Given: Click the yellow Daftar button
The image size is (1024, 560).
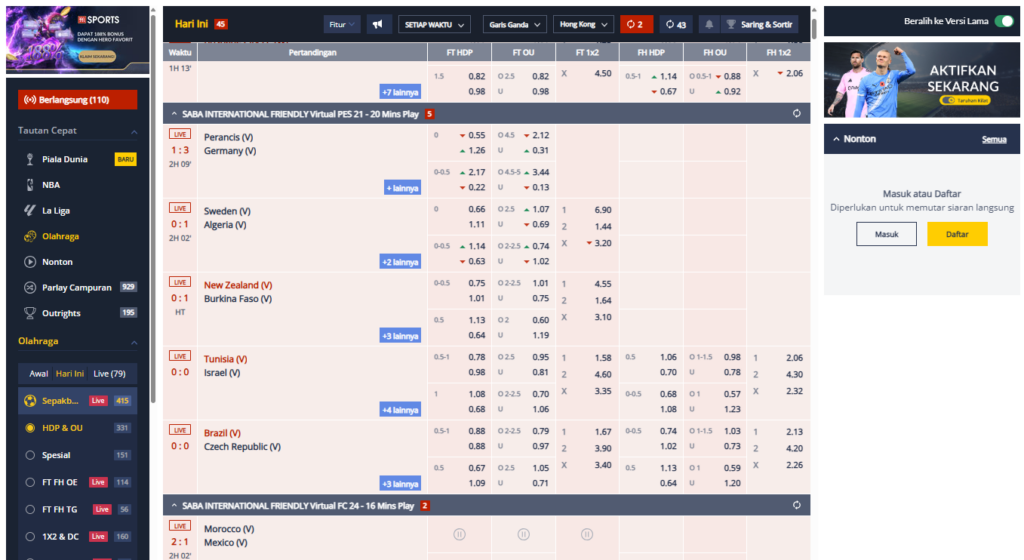Looking at the screenshot, I should tap(957, 234).
